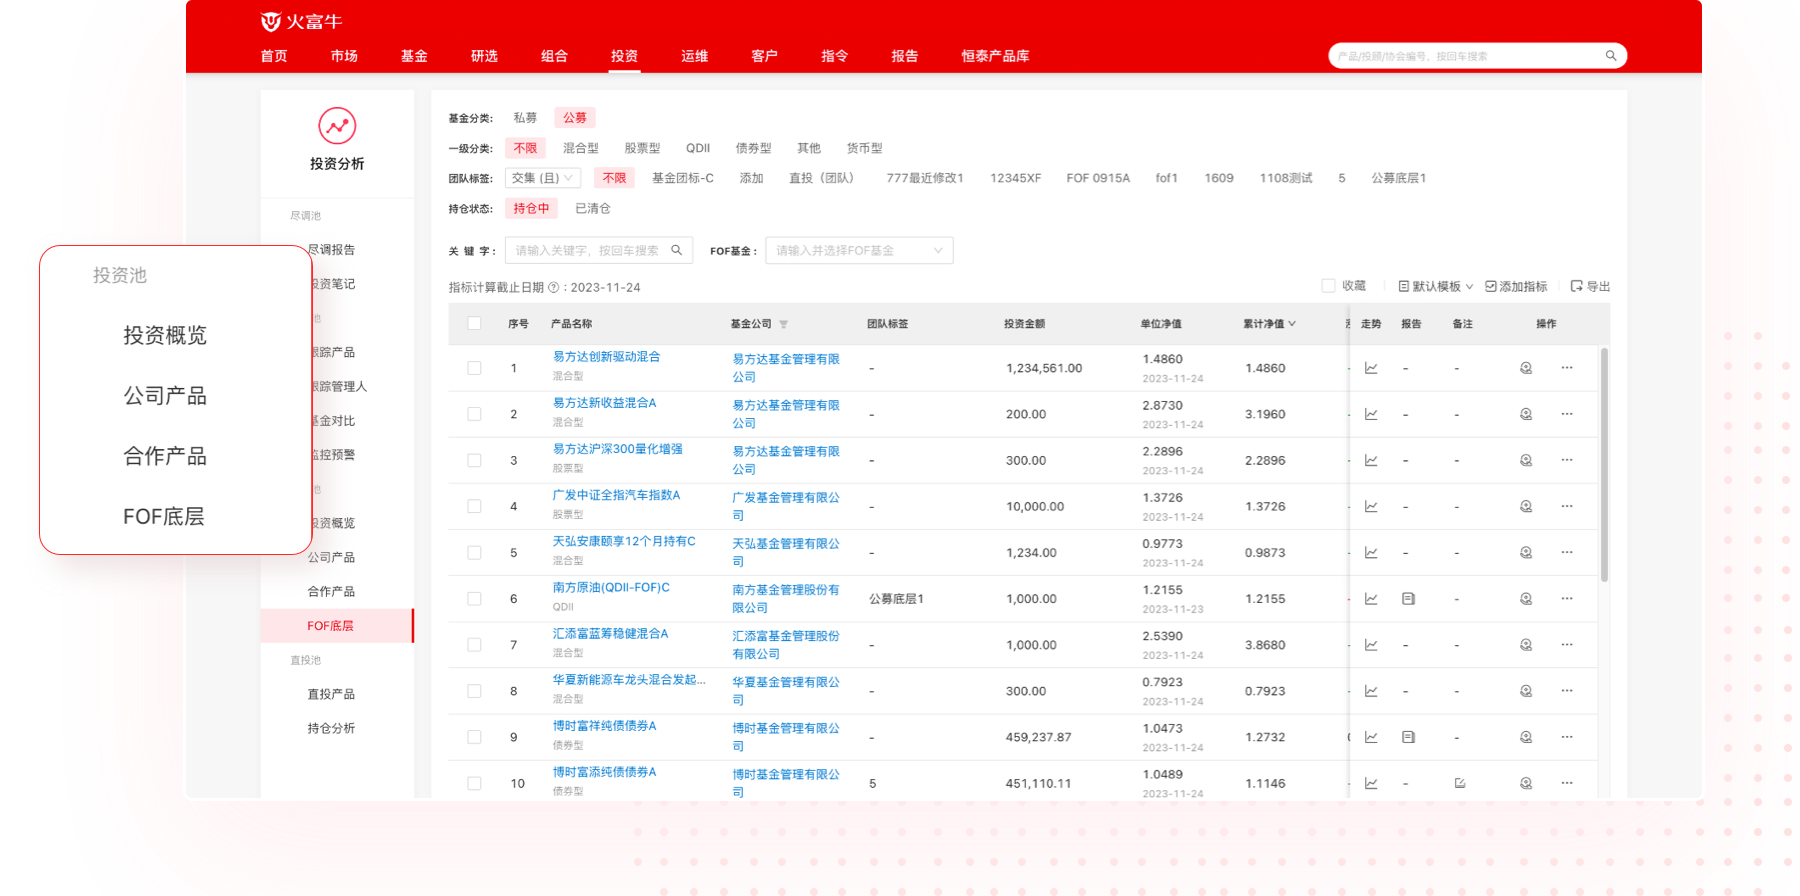Viewport: 1800px width, 896px height.
Task: Open the help icon beside 指标计算截止日期
Action: [x=553, y=288]
